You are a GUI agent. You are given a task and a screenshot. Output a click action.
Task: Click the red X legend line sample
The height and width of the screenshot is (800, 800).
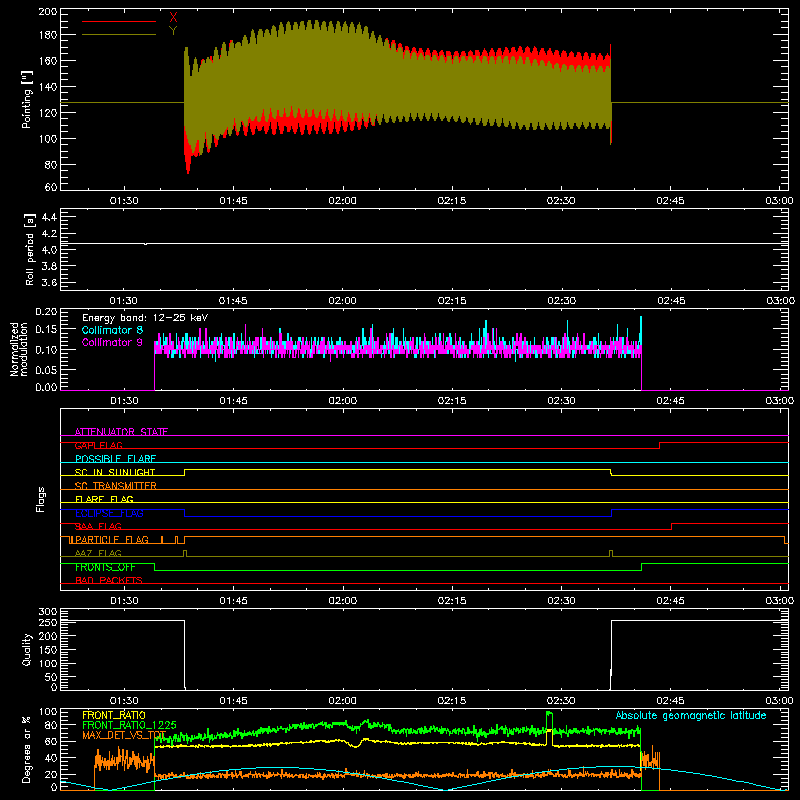[x=119, y=21]
